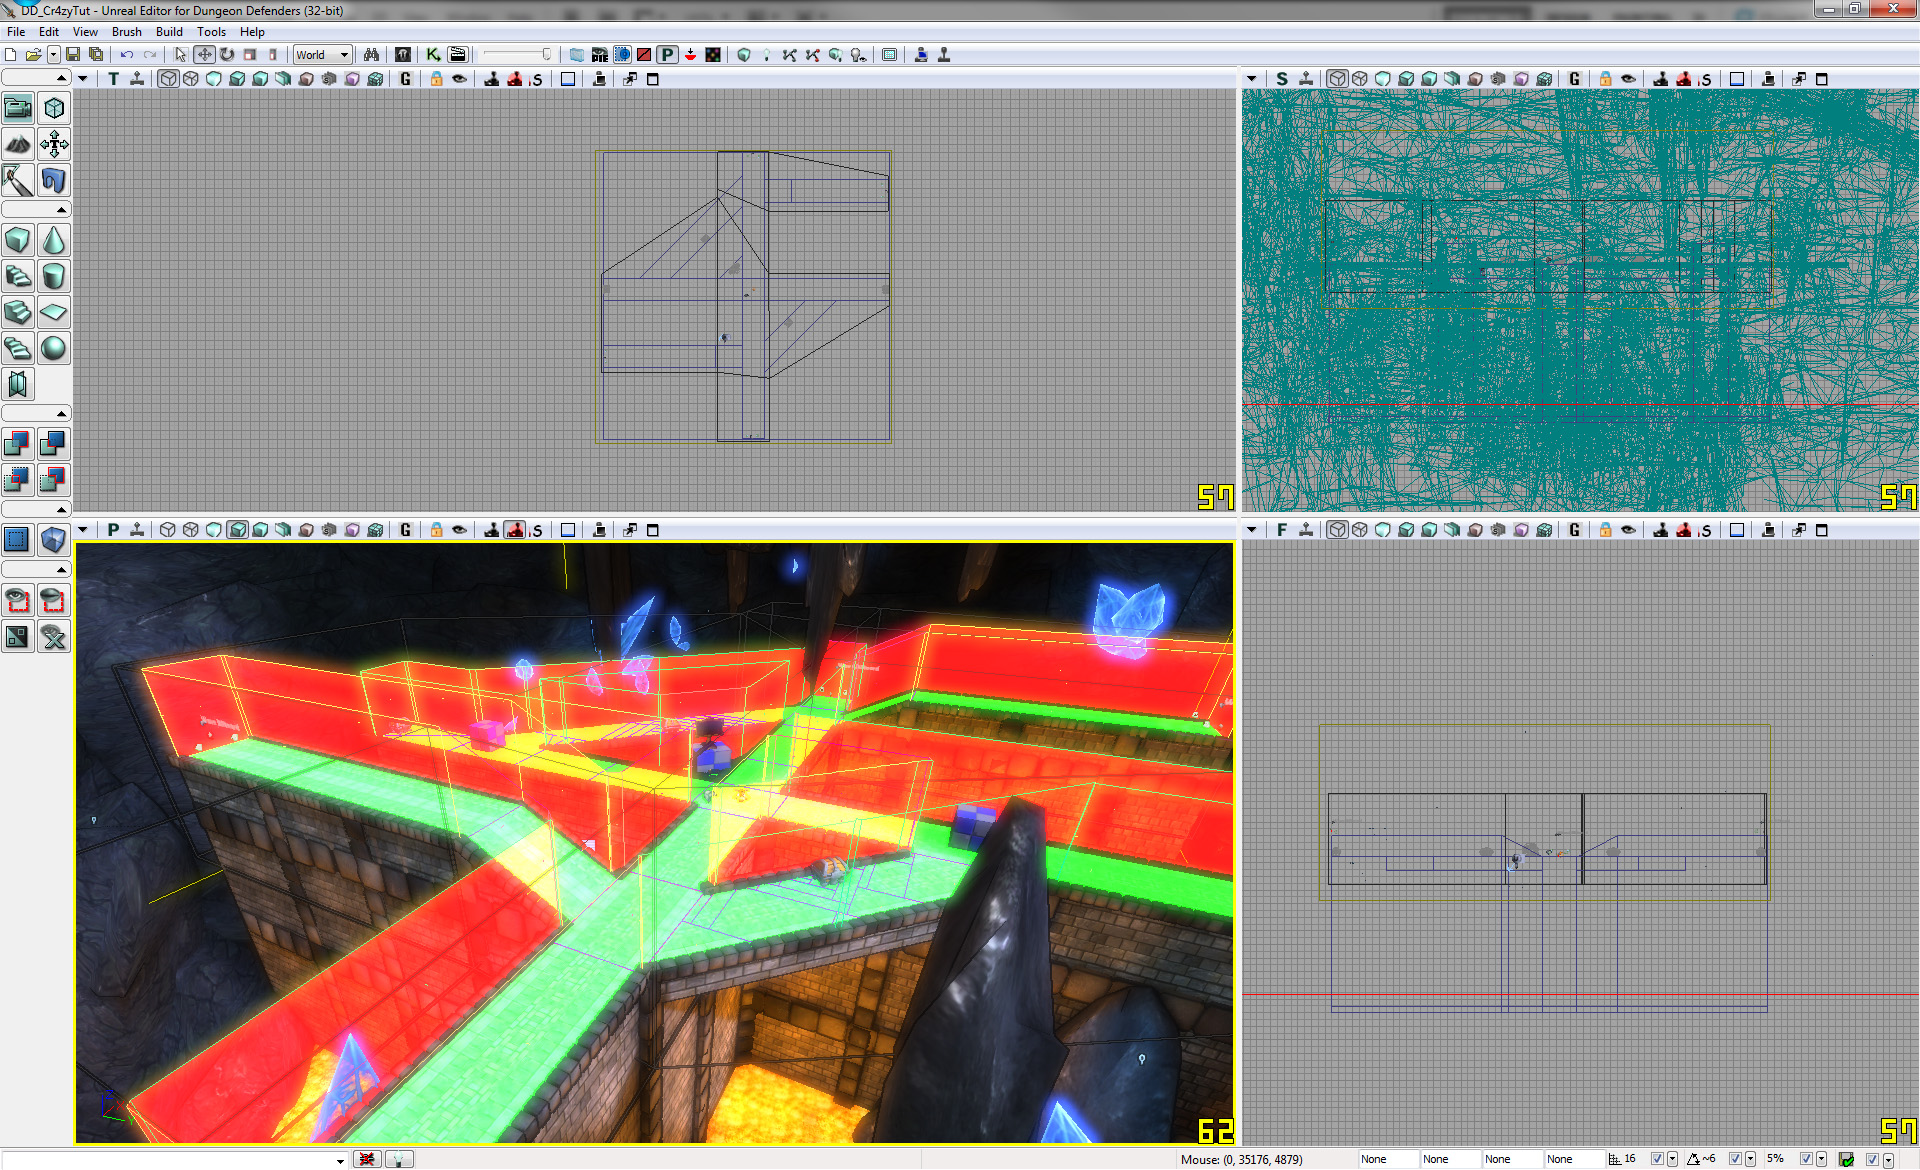Toggle the P physics toolbar button

[667, 55]
